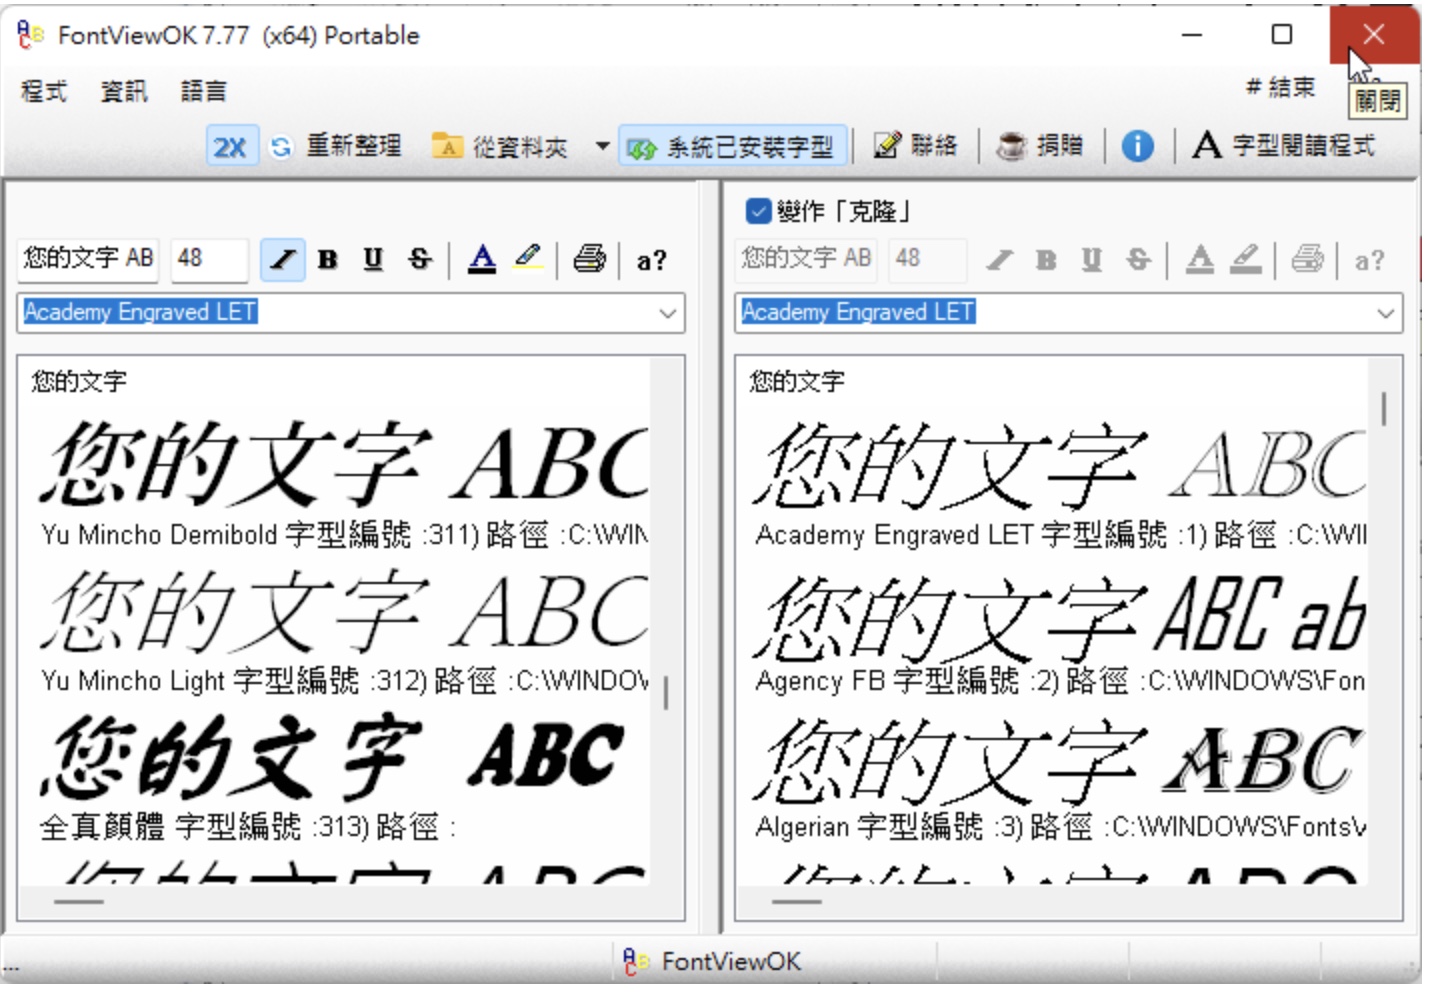Click the right list vertical scrollbar thumb
Image resolution: width=1430 pixels, height=1006 pixels.
(x=1384, y=409)
